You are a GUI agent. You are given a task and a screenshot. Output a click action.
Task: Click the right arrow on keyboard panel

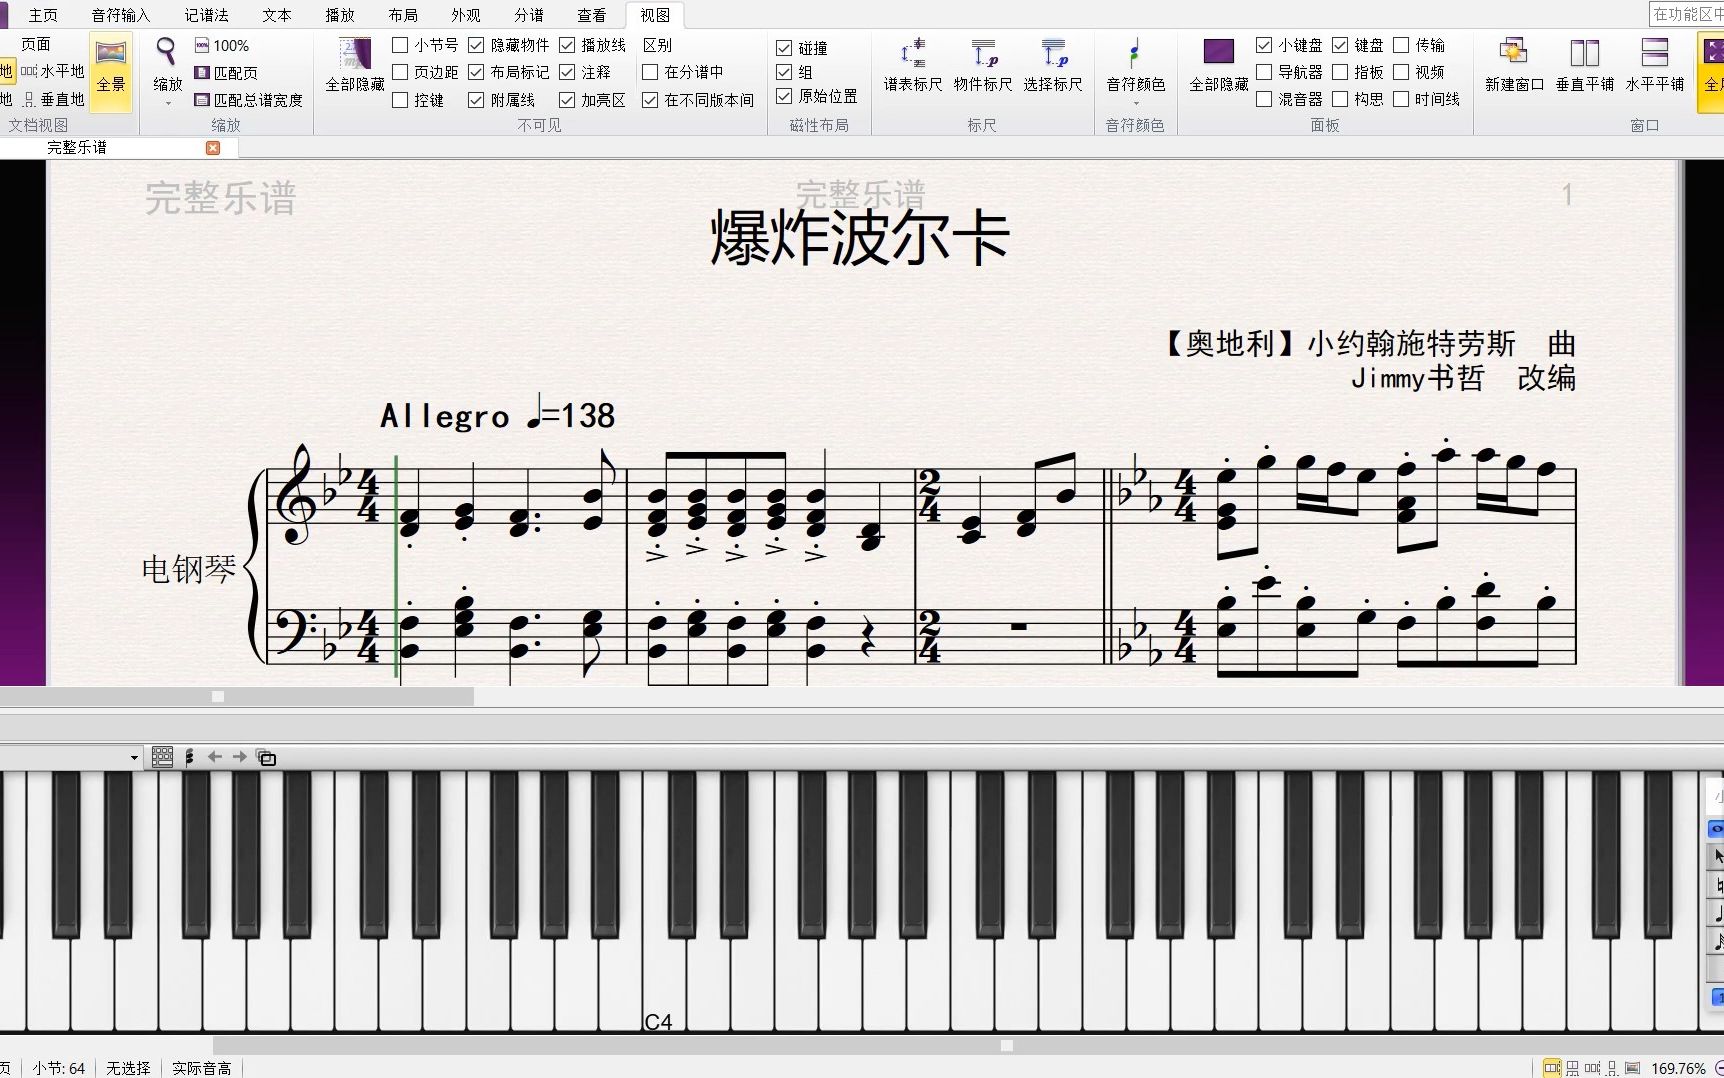coord(239,757)
